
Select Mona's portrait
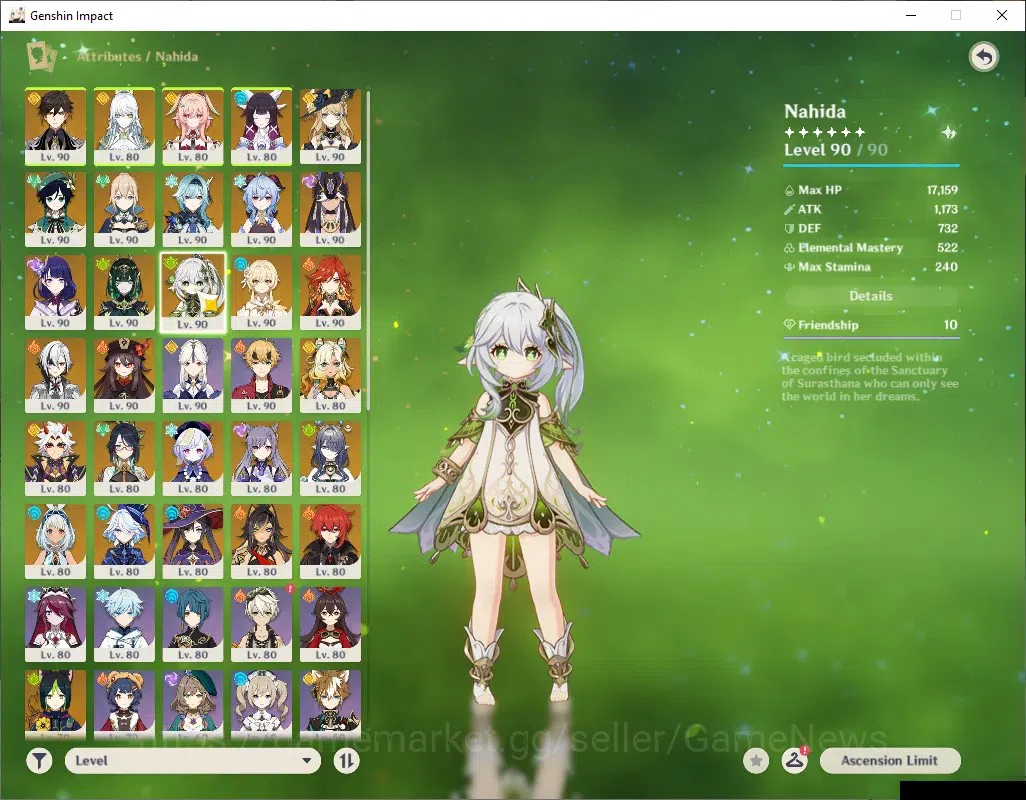tap(193, 542)
